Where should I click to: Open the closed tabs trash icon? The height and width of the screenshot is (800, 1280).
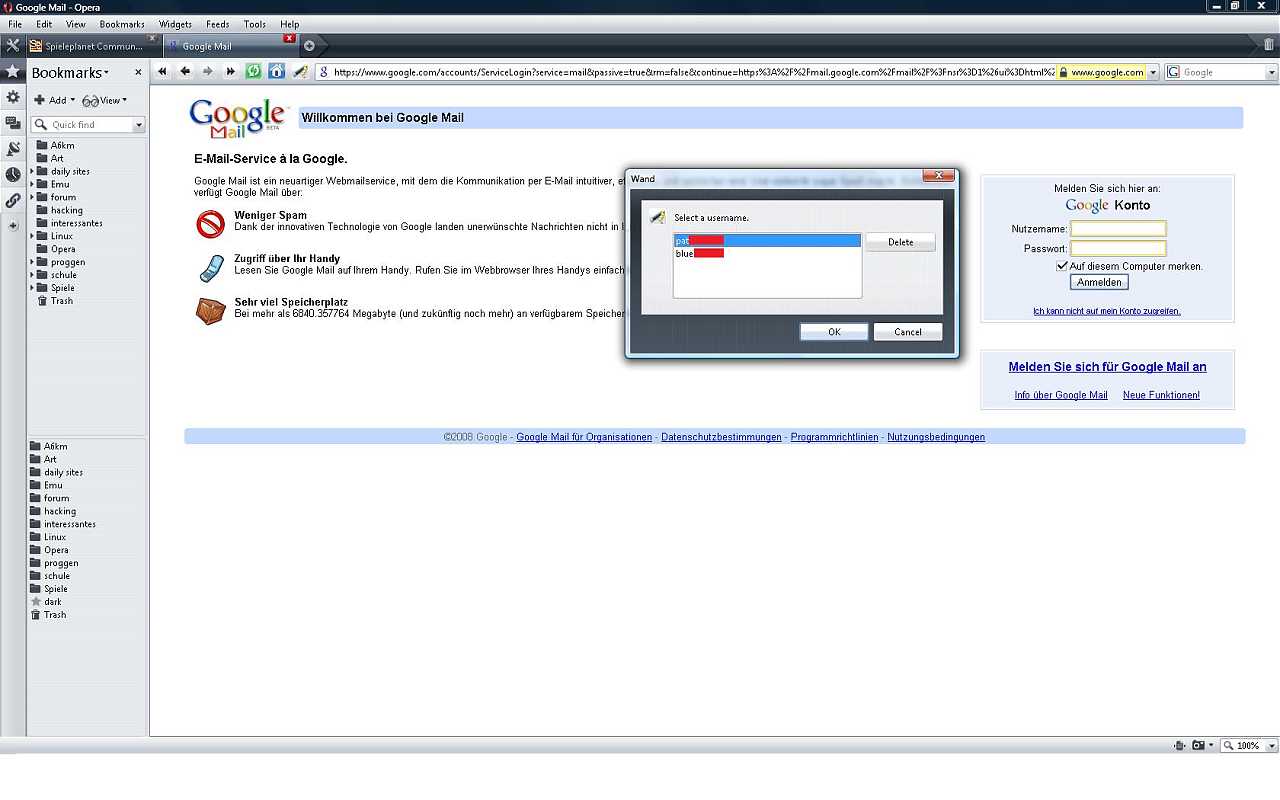(1269, 45)
